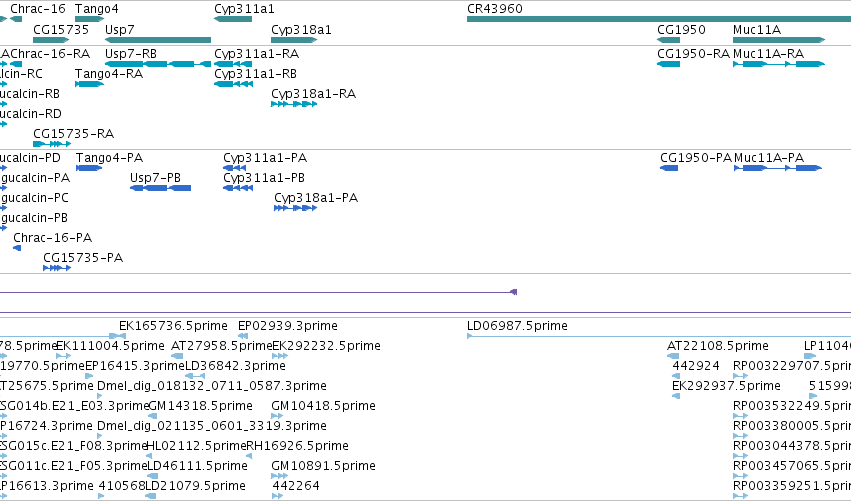Select the LD06987.5prime EST feature
This screenshot has width=851, height=501.
point(659,337)
